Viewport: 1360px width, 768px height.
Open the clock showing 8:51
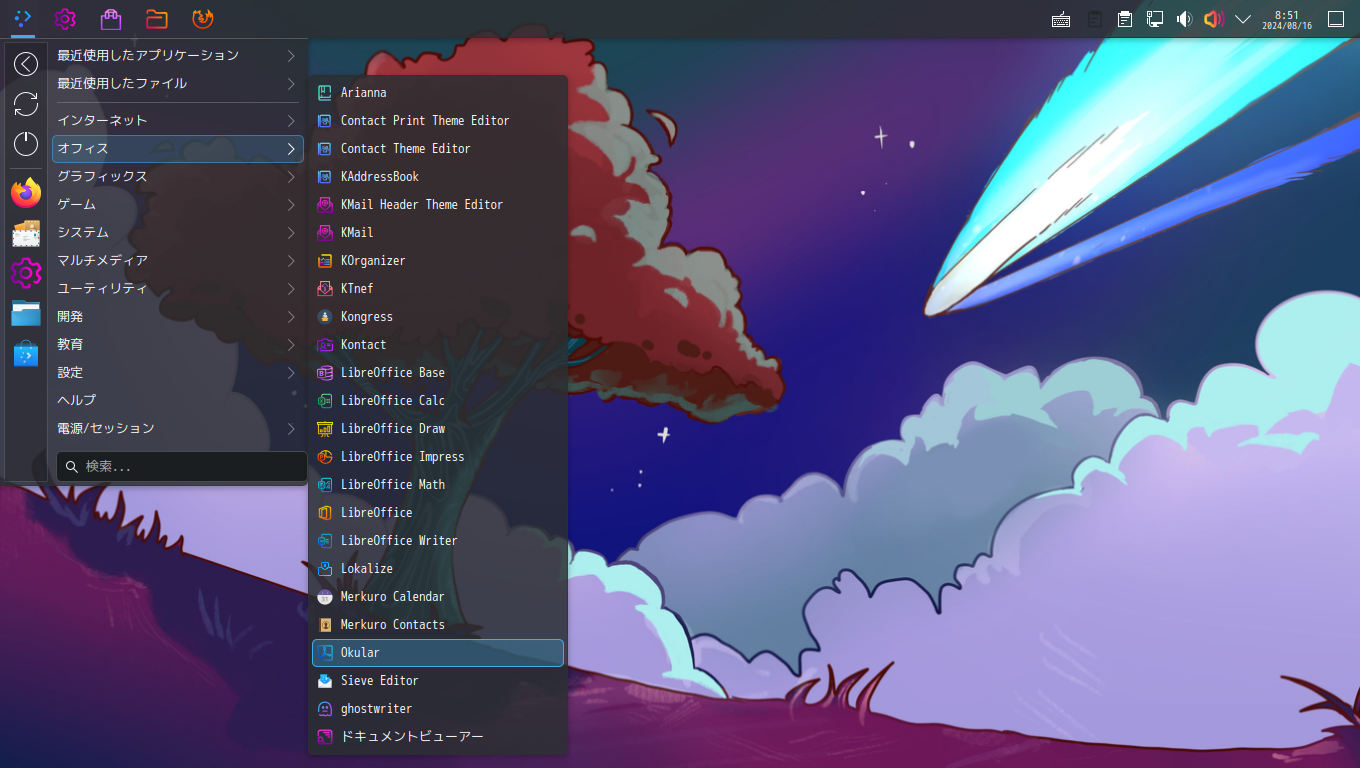click(1287, 19)
